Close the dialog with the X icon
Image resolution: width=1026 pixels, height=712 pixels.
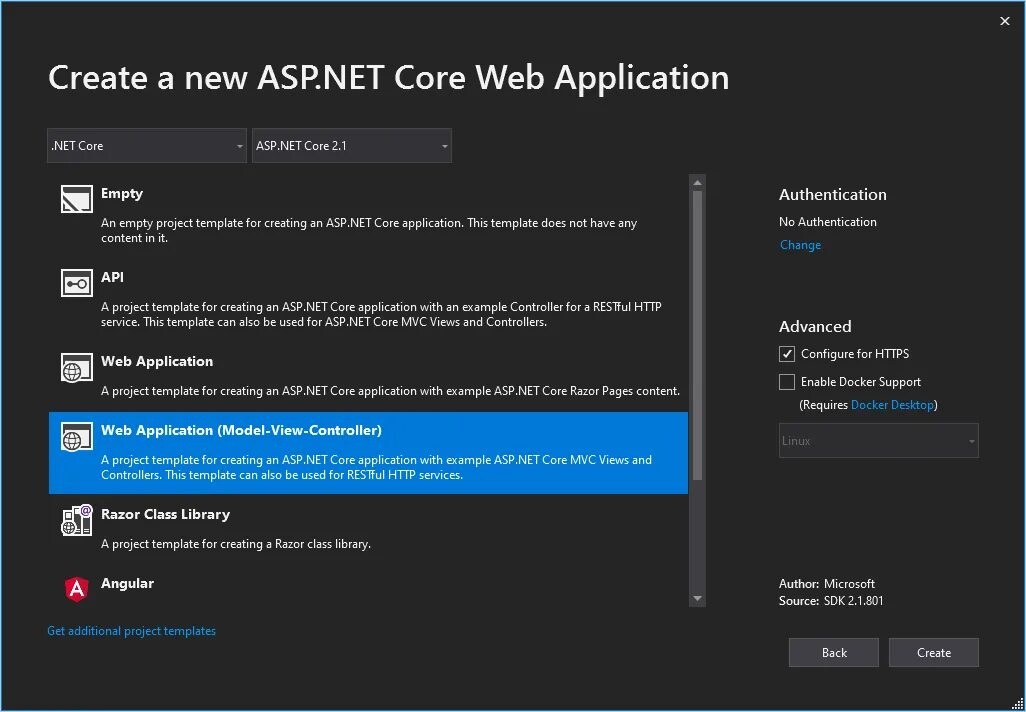[x=1005, y=21]
